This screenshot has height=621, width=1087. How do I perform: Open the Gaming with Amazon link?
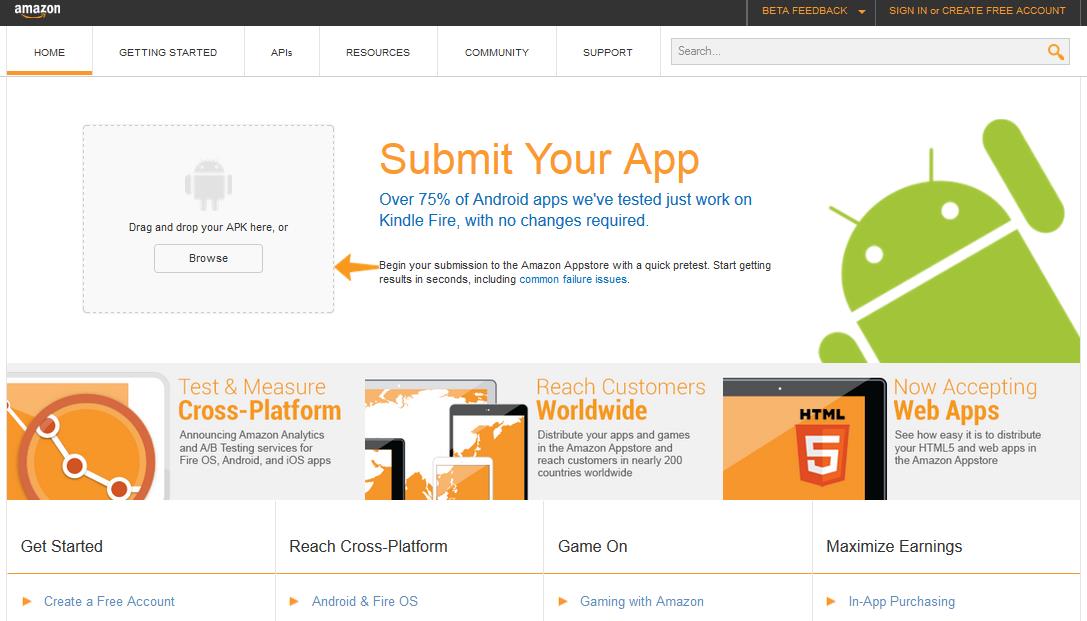641,602
